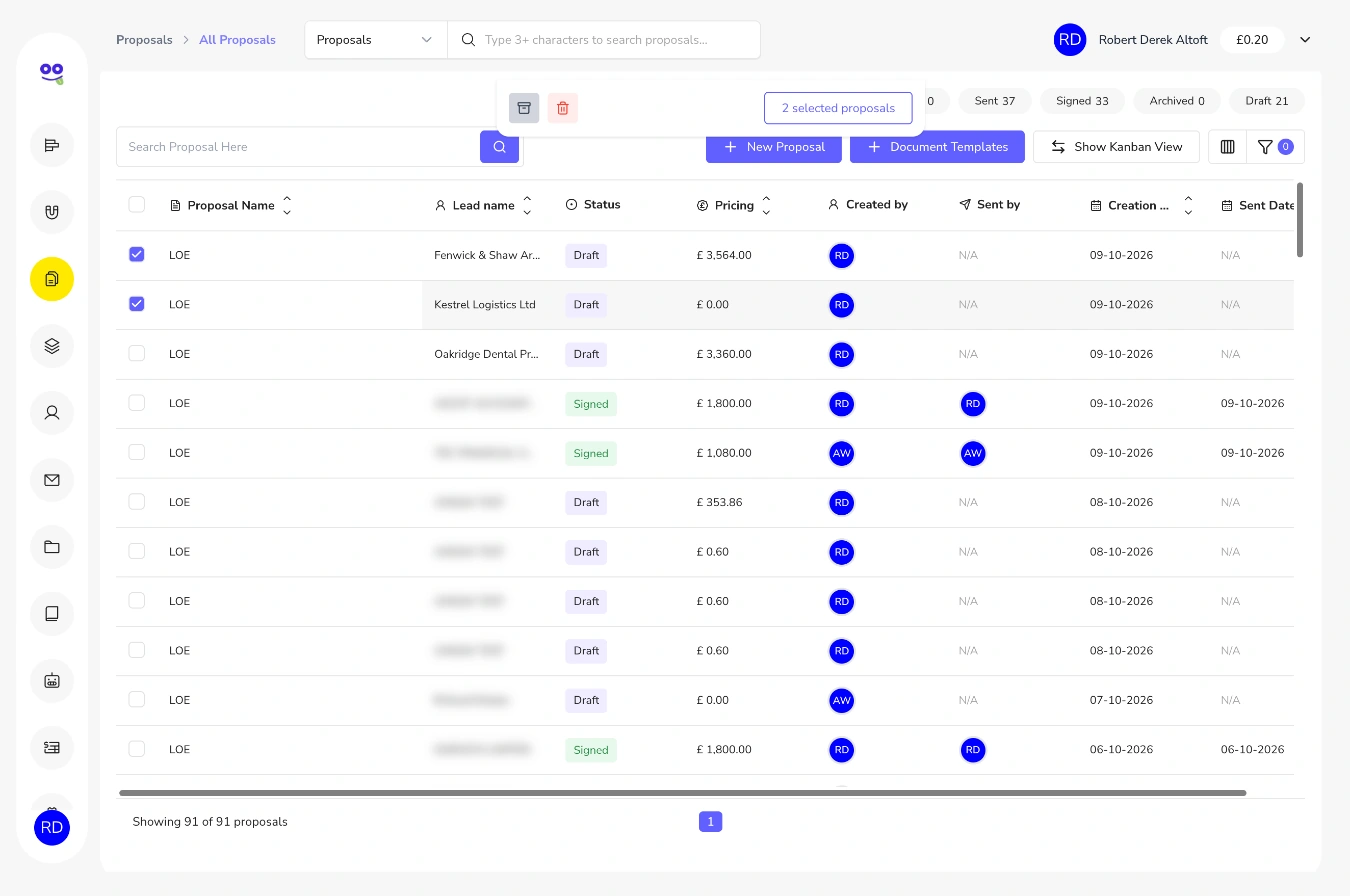1350x896 pixels.
Task: Click the 2 selected proposals button
Action: point(838,108)
